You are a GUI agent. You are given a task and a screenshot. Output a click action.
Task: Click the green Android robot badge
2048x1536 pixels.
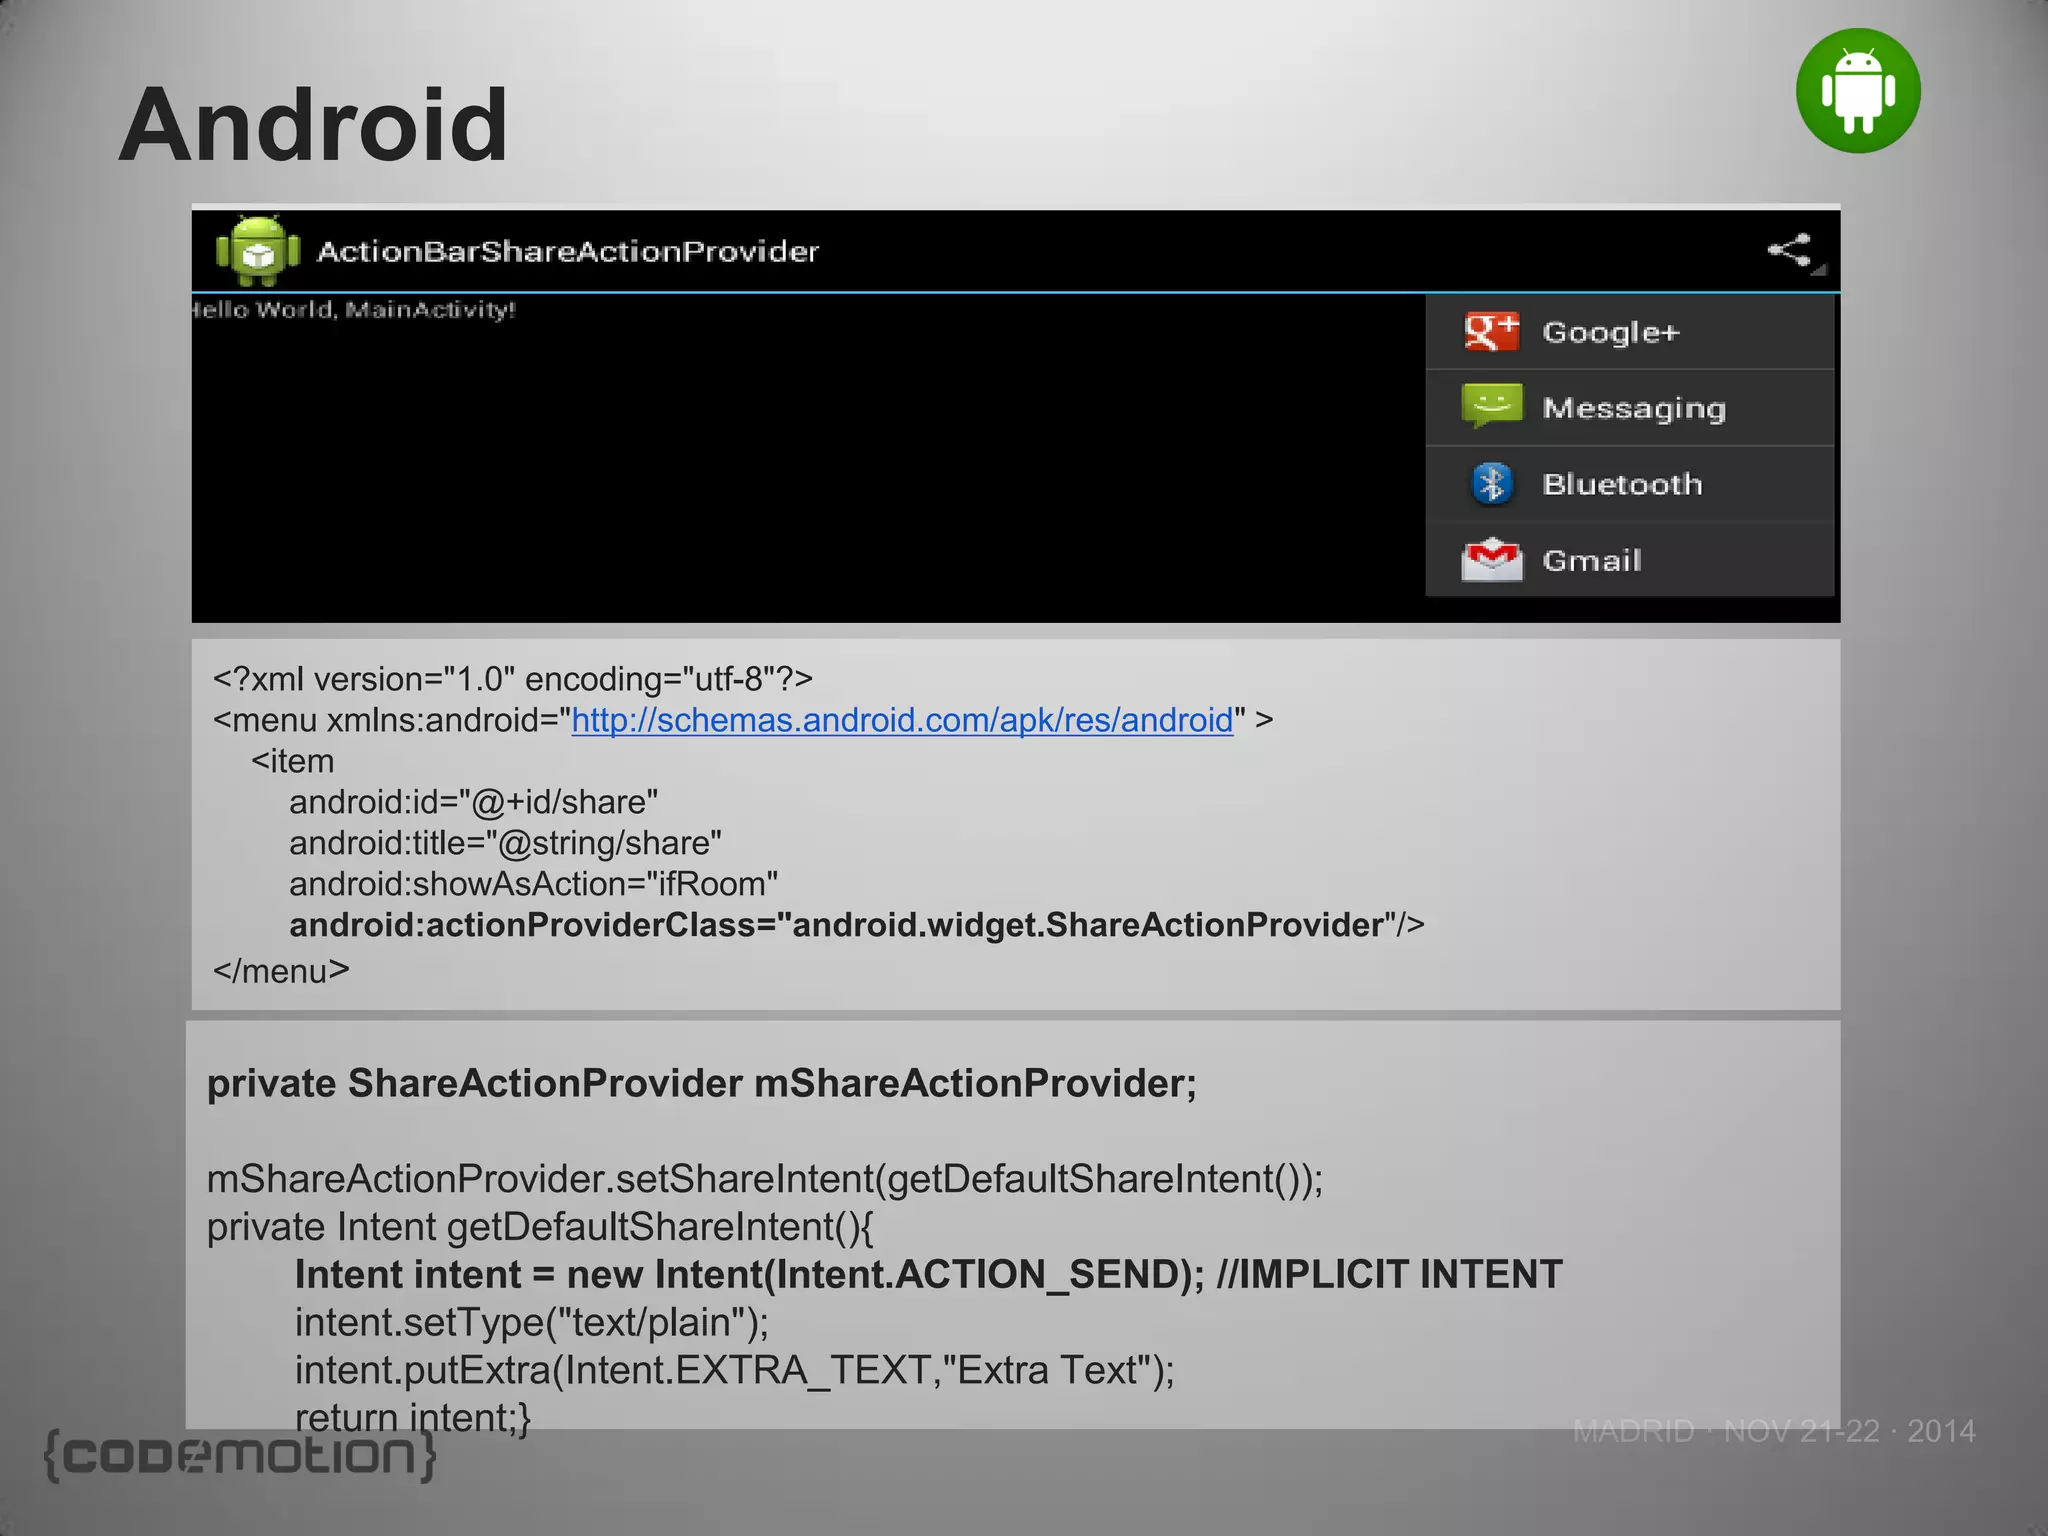[1858, 91]
